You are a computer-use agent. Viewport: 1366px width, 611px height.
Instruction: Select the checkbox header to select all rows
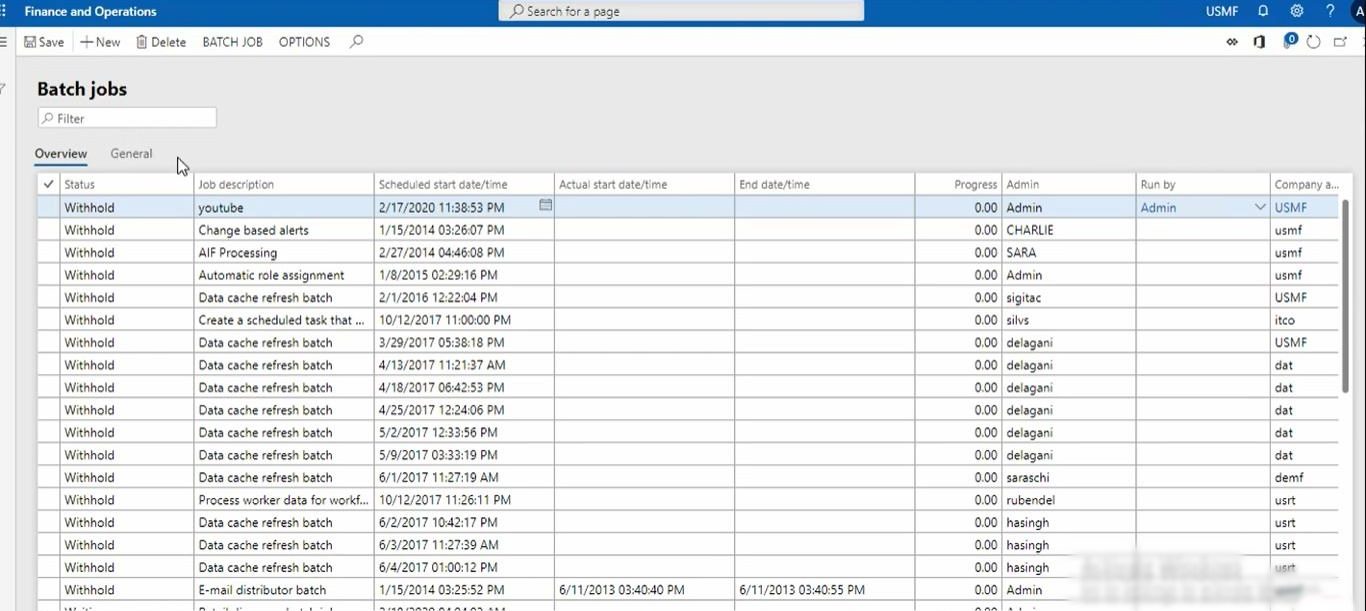coord(47,184)
